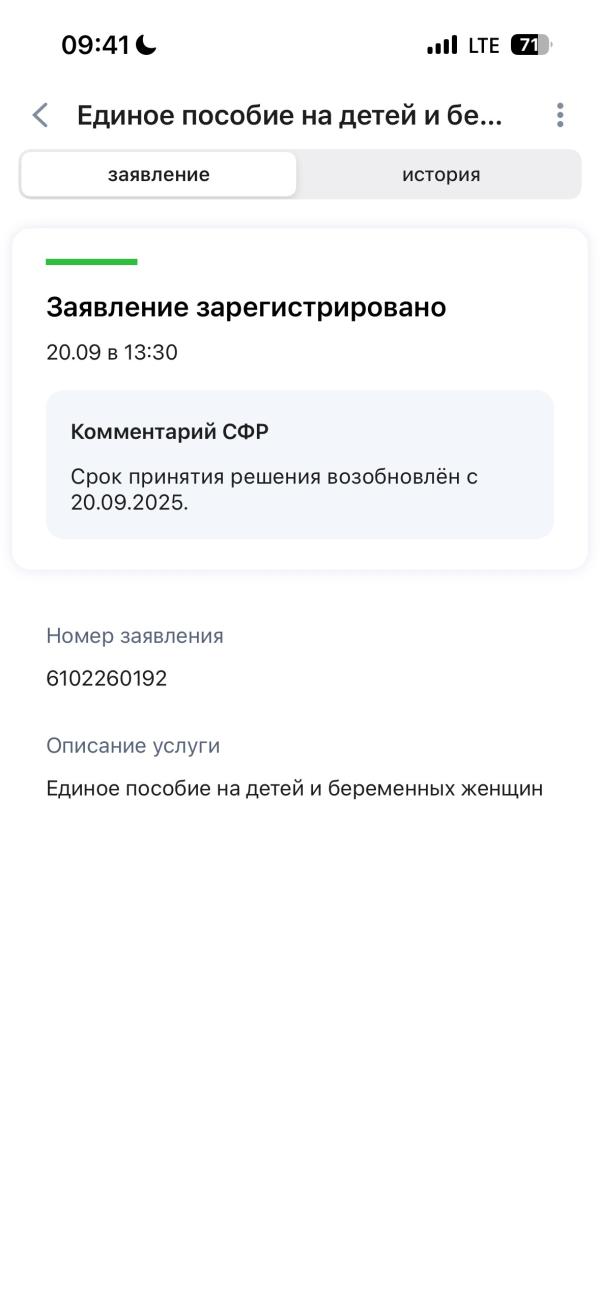Tap the service description text line
Screen dimensions: 600x1300
coord(294,789)
